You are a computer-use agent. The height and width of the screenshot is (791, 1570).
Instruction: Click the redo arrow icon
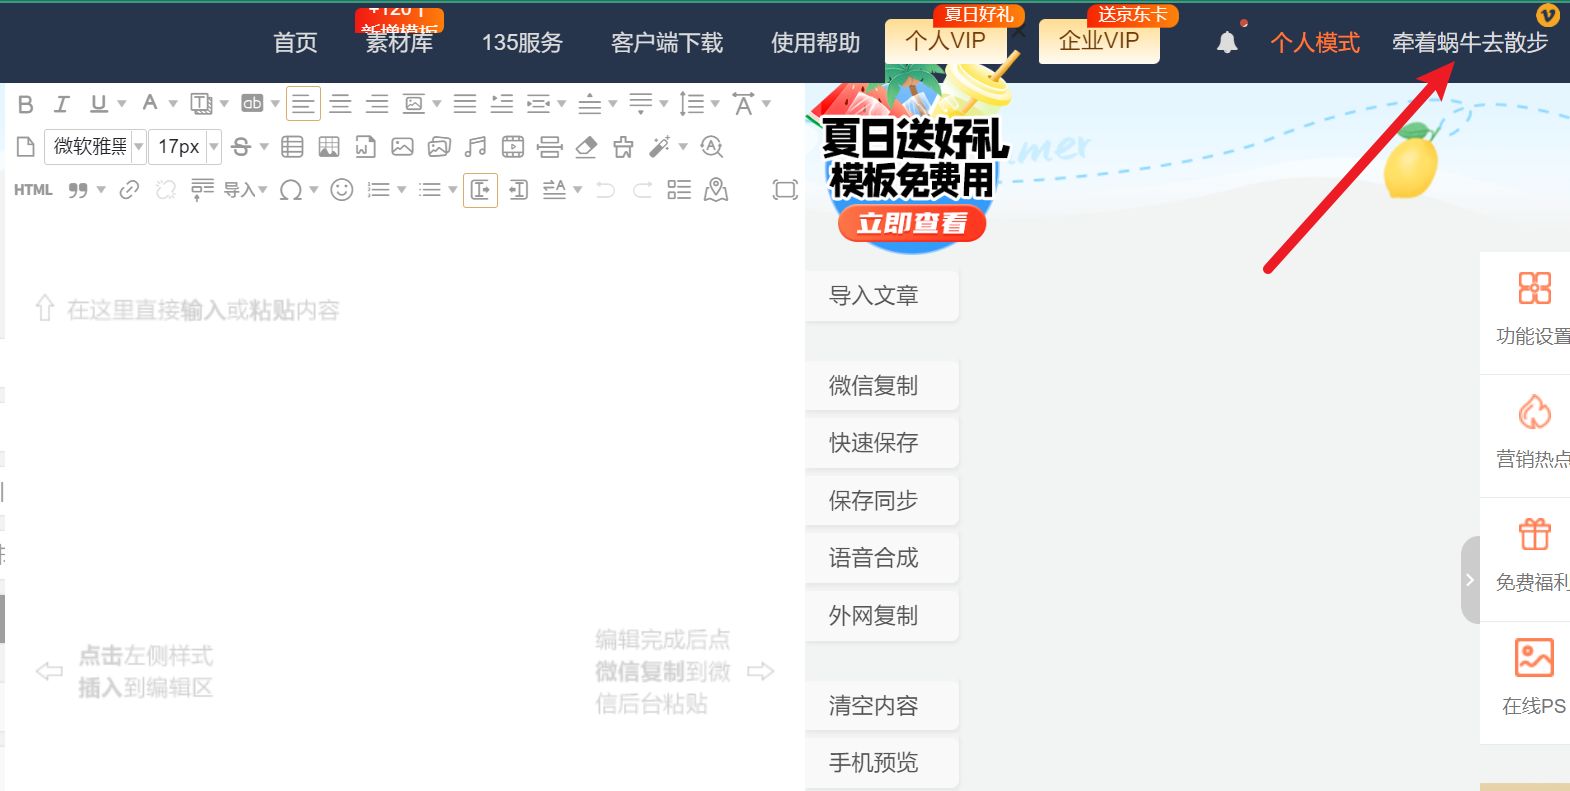click(x=643, y=190)
